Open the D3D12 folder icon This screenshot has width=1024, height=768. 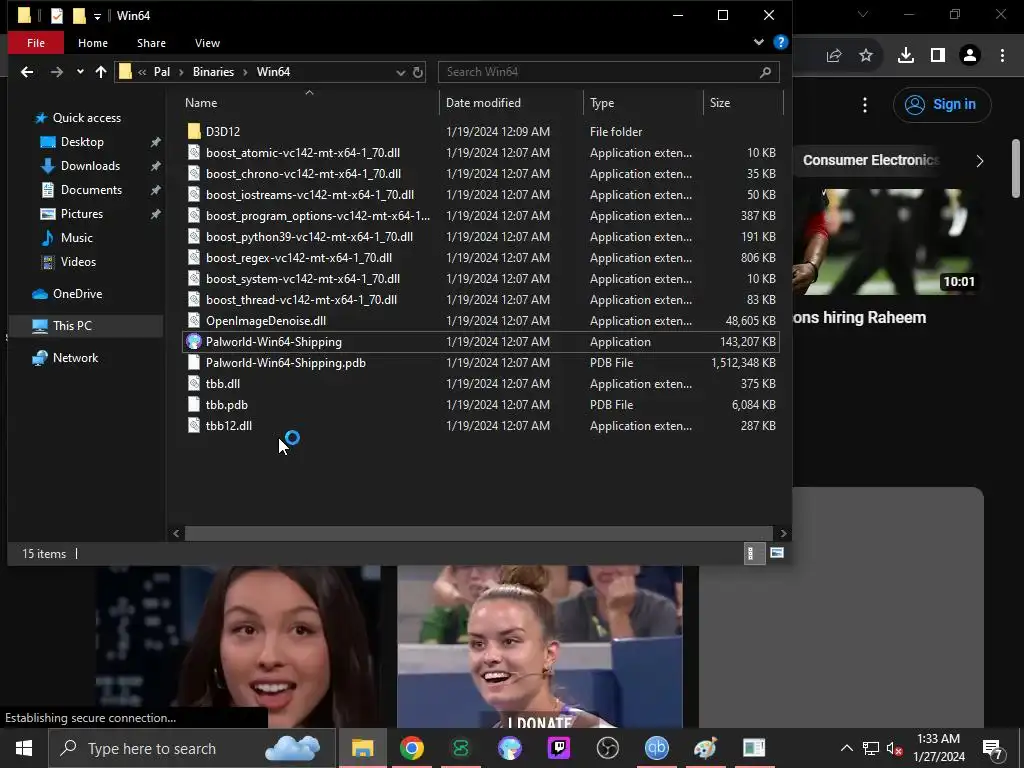[x=194, y=131]
